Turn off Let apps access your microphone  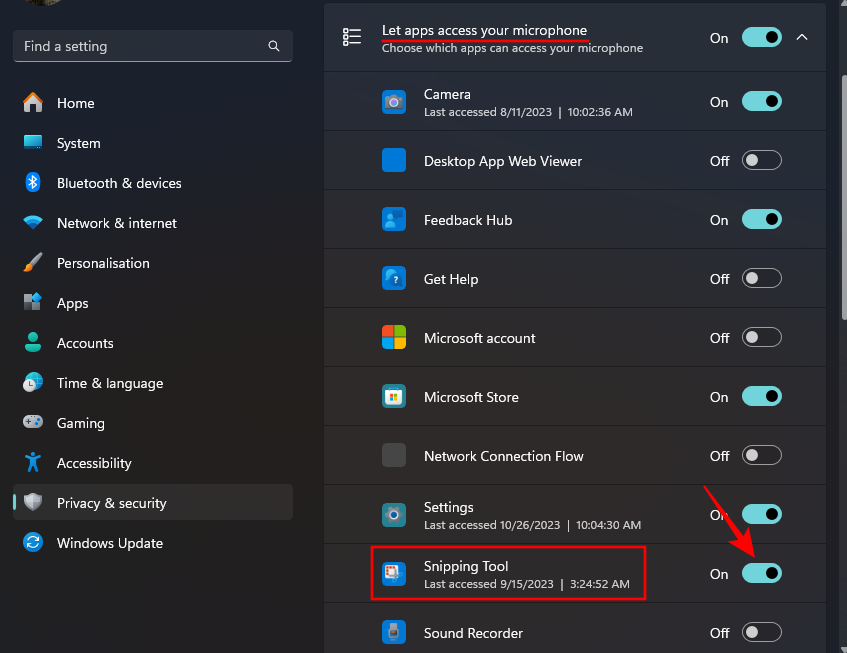[762, 37]
